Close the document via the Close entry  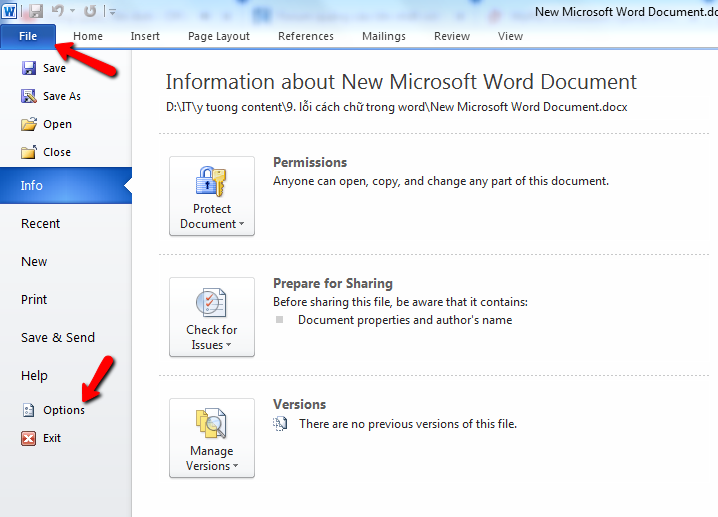(56, 152)
